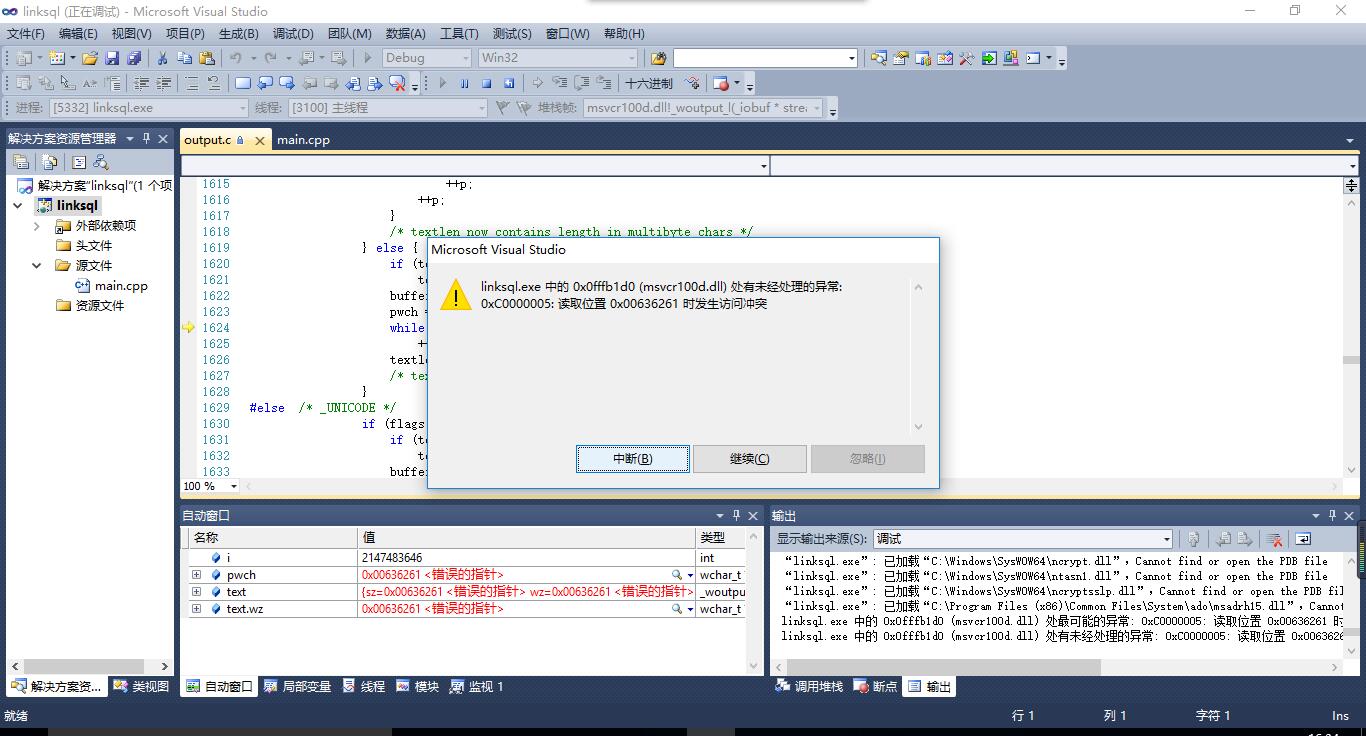Click the Continue debugging play icon
Image resolution: width=1366 pixels, height=736 pixels.
pyautogui.click(x=442, y=83)
